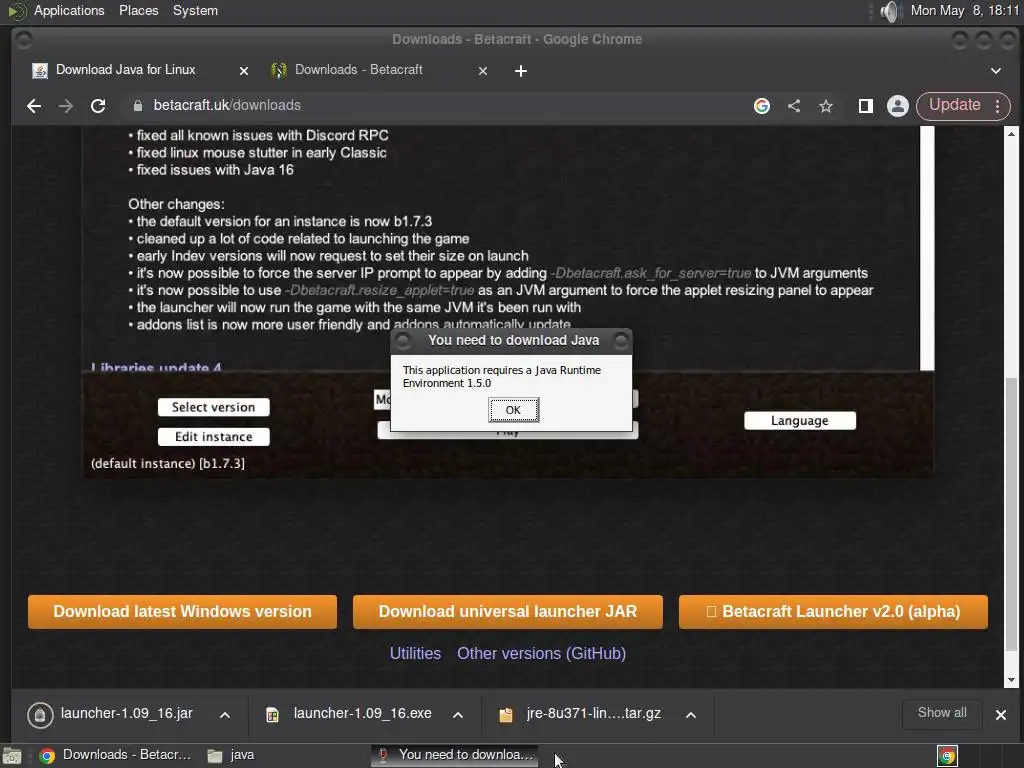Open launcher-1.09_16.exe download item

(362, 714)
